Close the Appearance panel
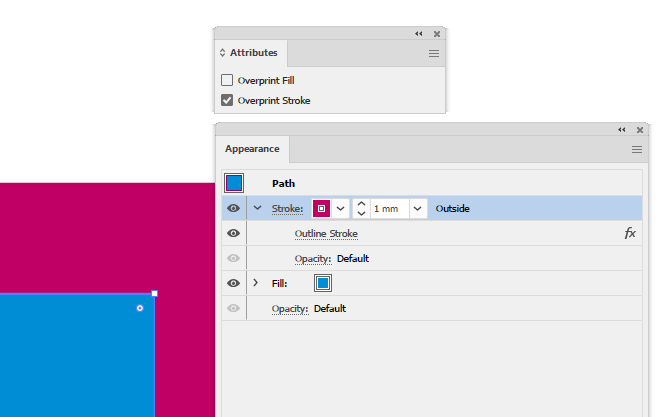The width and height of the screenshot is (662, 417). (x=639, y=130)
